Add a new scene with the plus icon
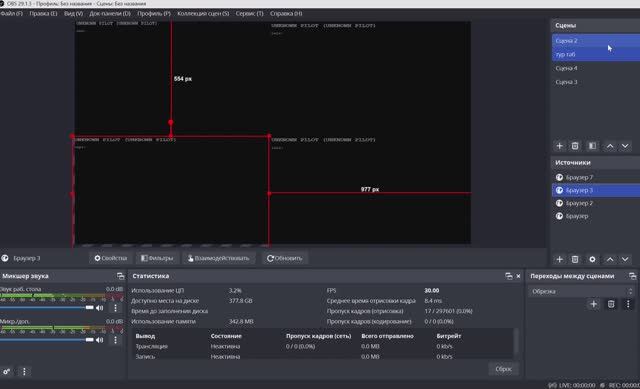This screenshot has width=640, height=389. coord(559,146)
